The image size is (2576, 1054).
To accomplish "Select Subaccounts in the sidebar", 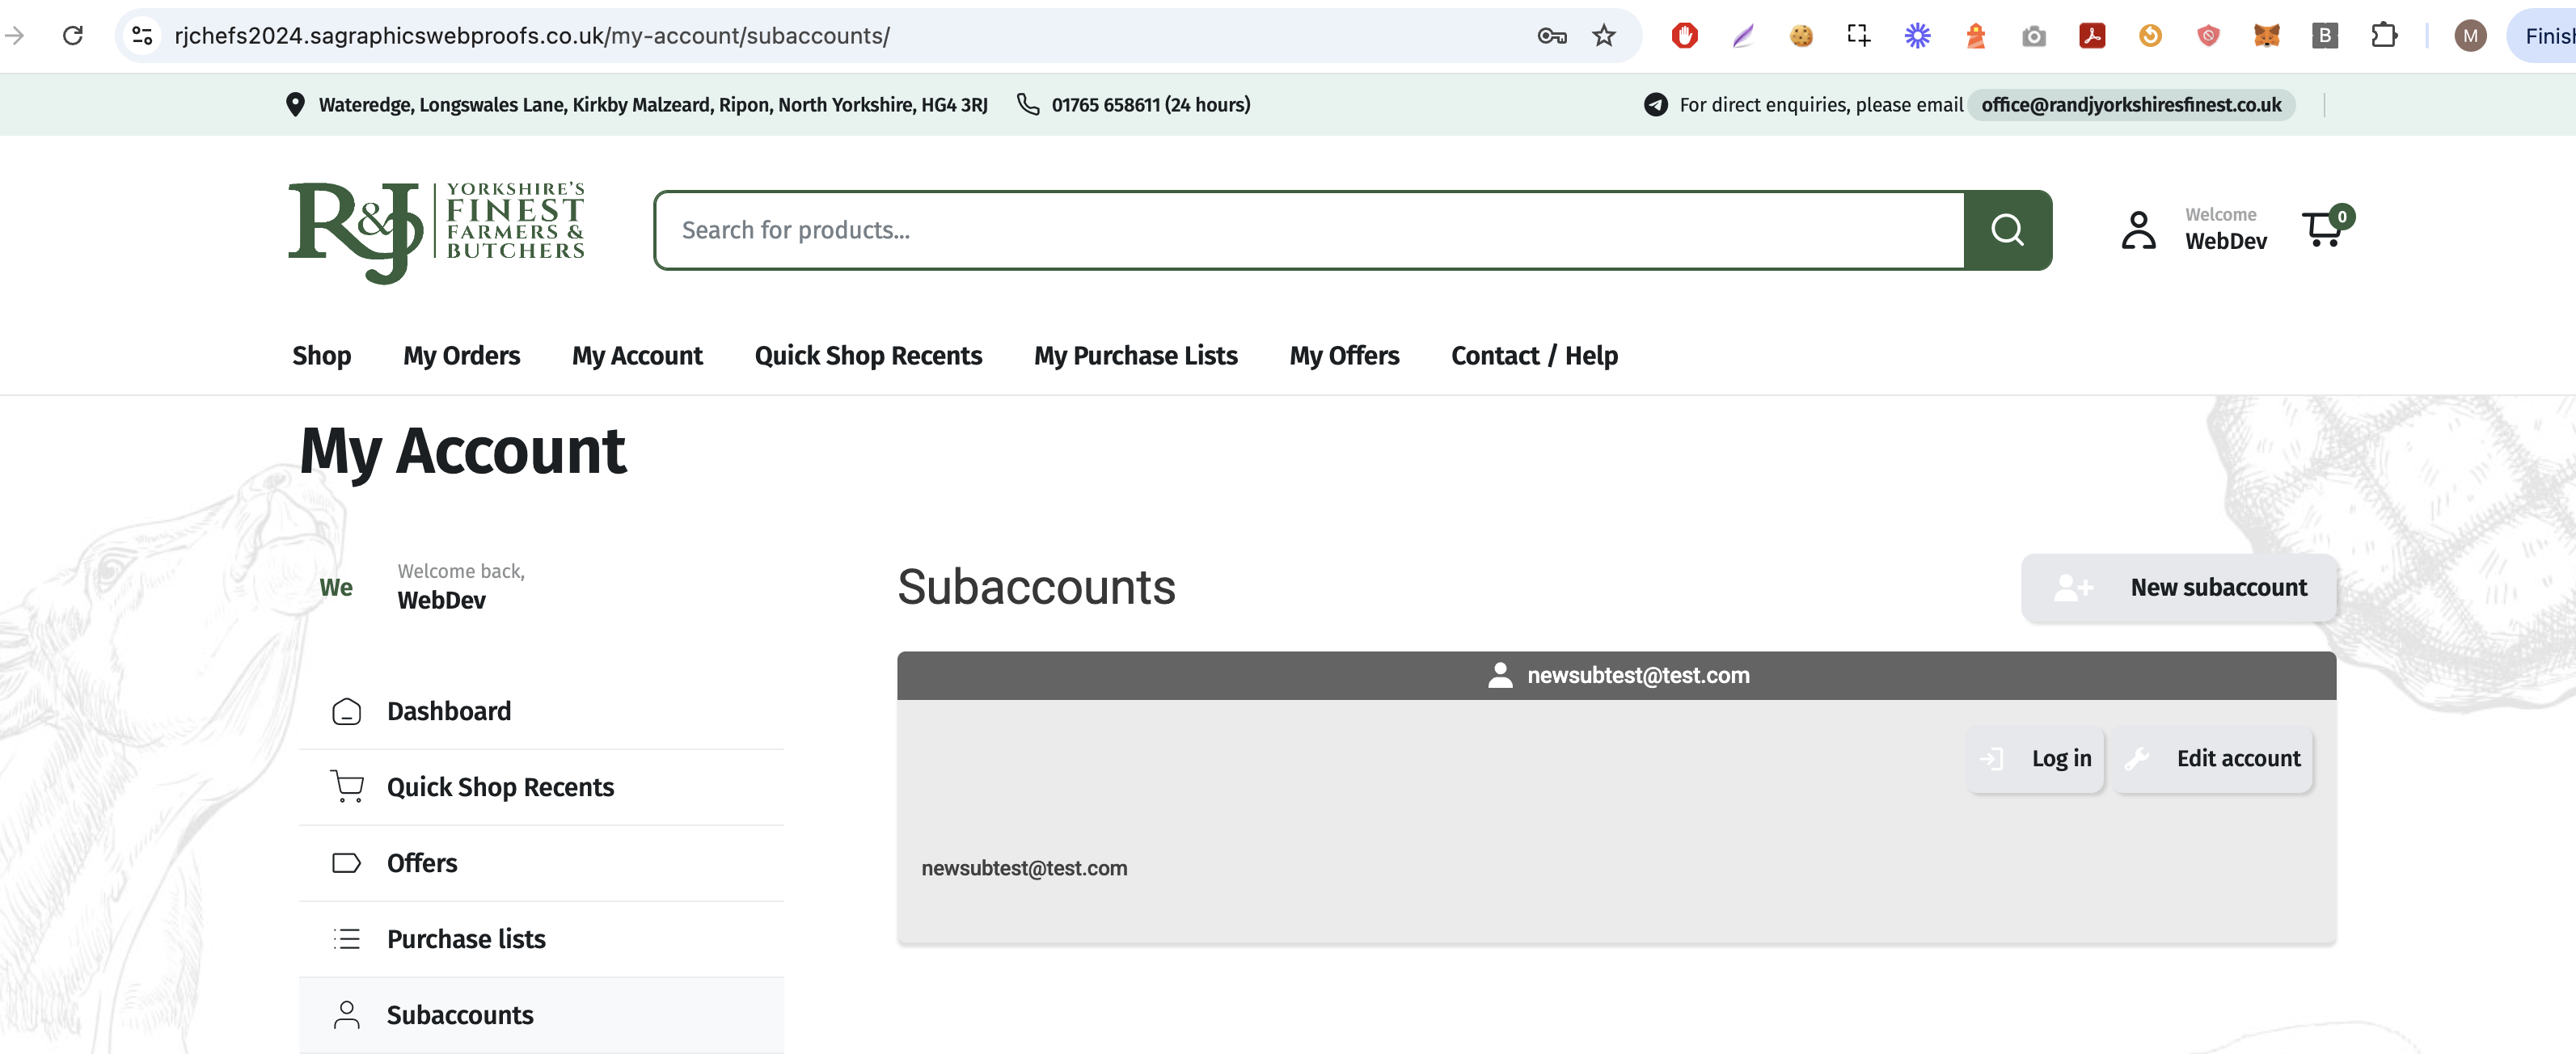I will [541, 1016].
